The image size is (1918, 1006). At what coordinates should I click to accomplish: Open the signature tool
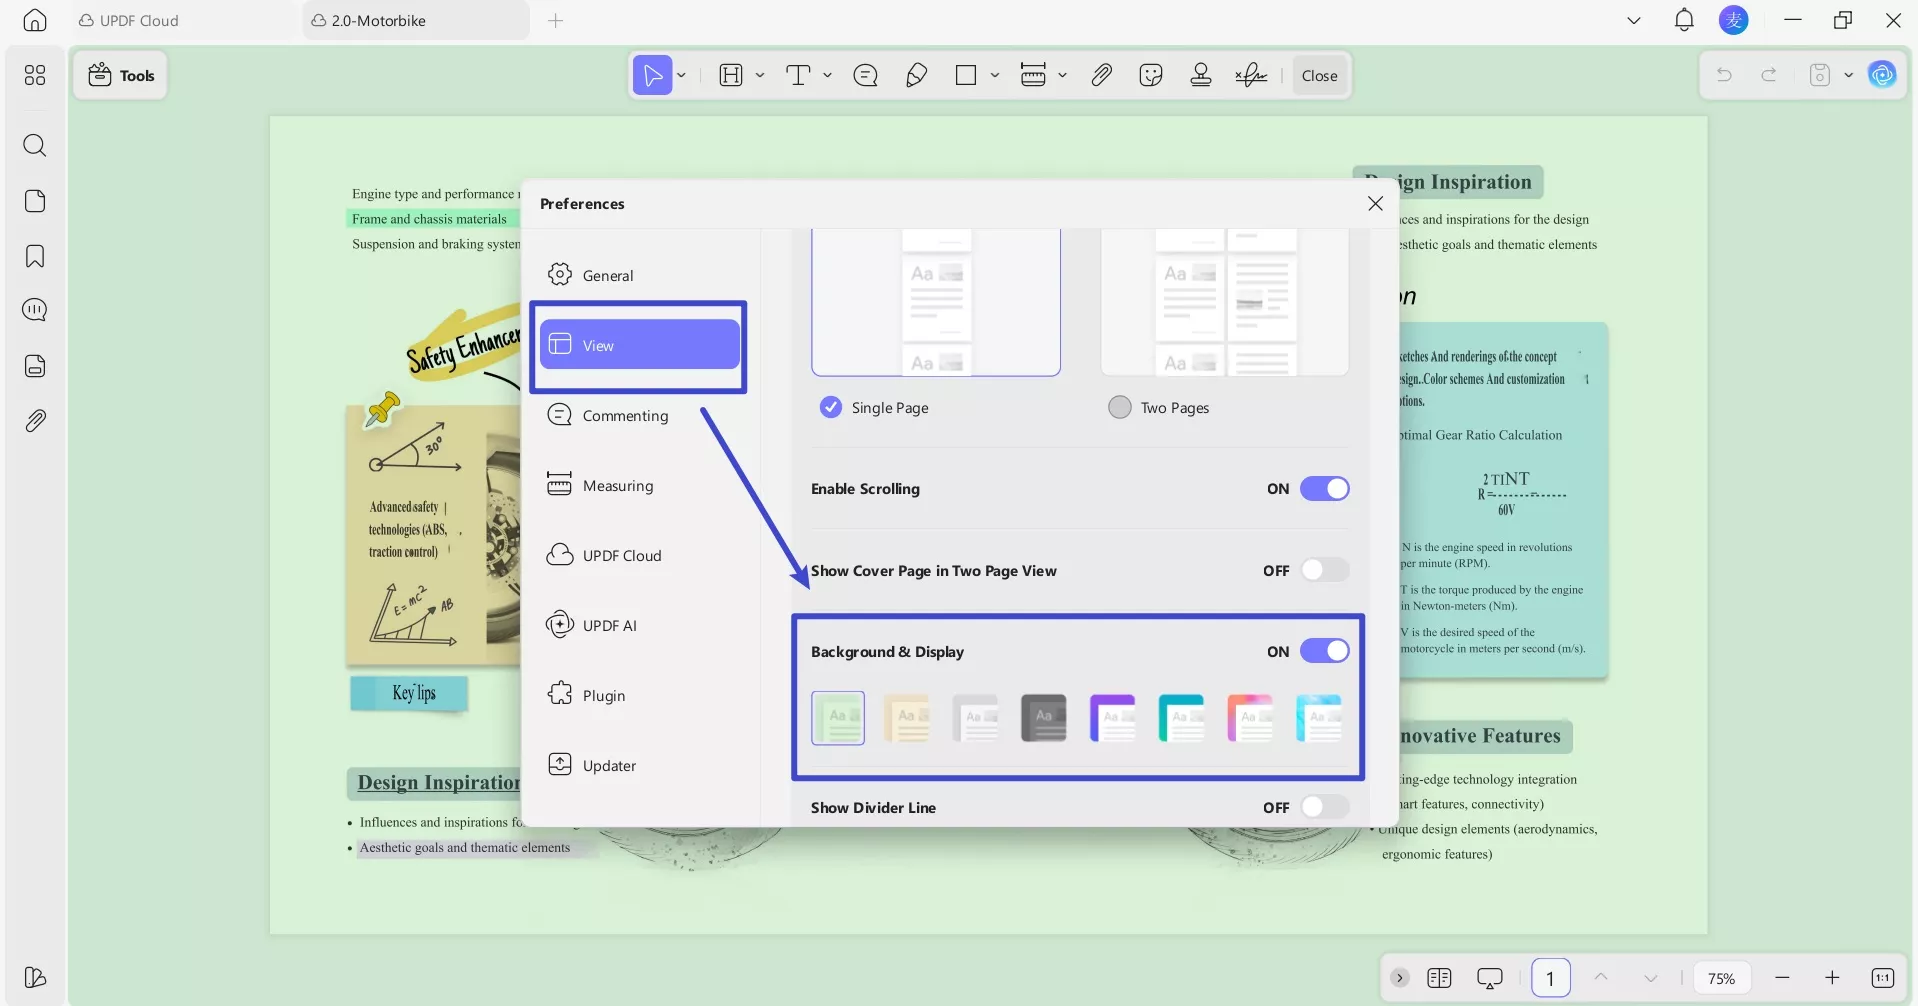tap(1251, 75)
